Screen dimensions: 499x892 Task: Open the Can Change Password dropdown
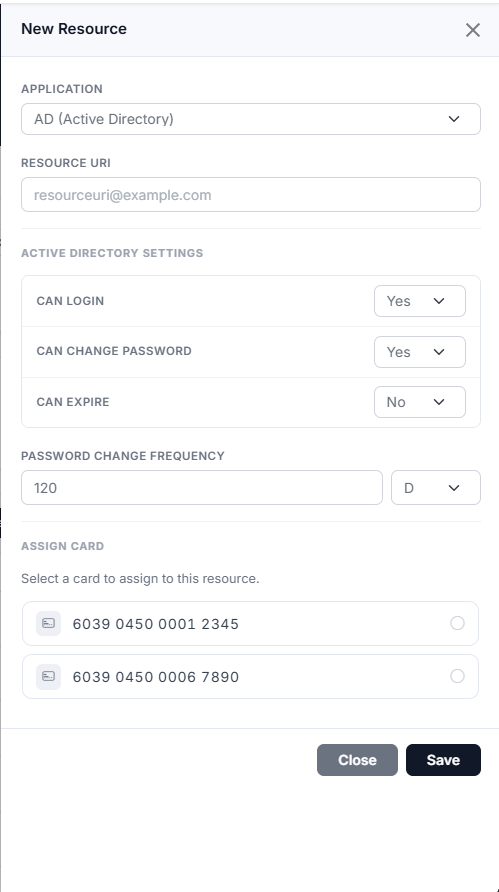point(420,352)
